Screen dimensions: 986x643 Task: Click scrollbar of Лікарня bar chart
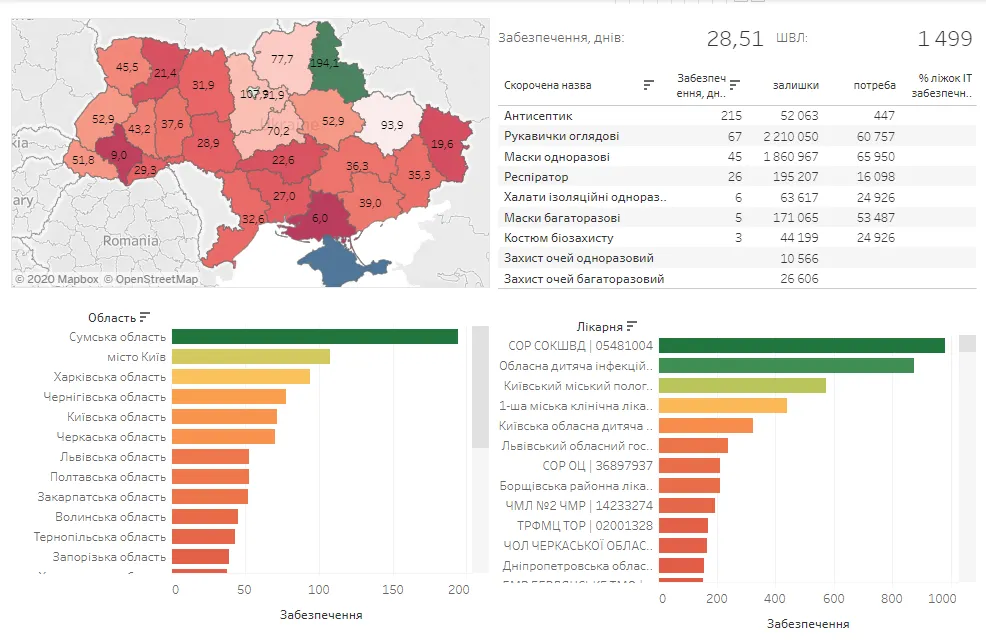click(967, 343)
